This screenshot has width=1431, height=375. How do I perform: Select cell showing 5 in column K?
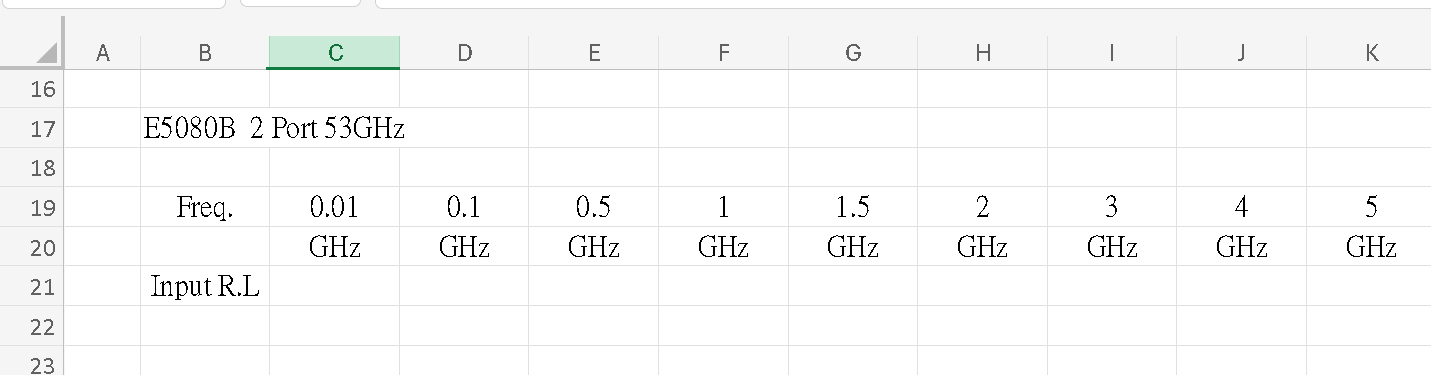[1369, 207]
